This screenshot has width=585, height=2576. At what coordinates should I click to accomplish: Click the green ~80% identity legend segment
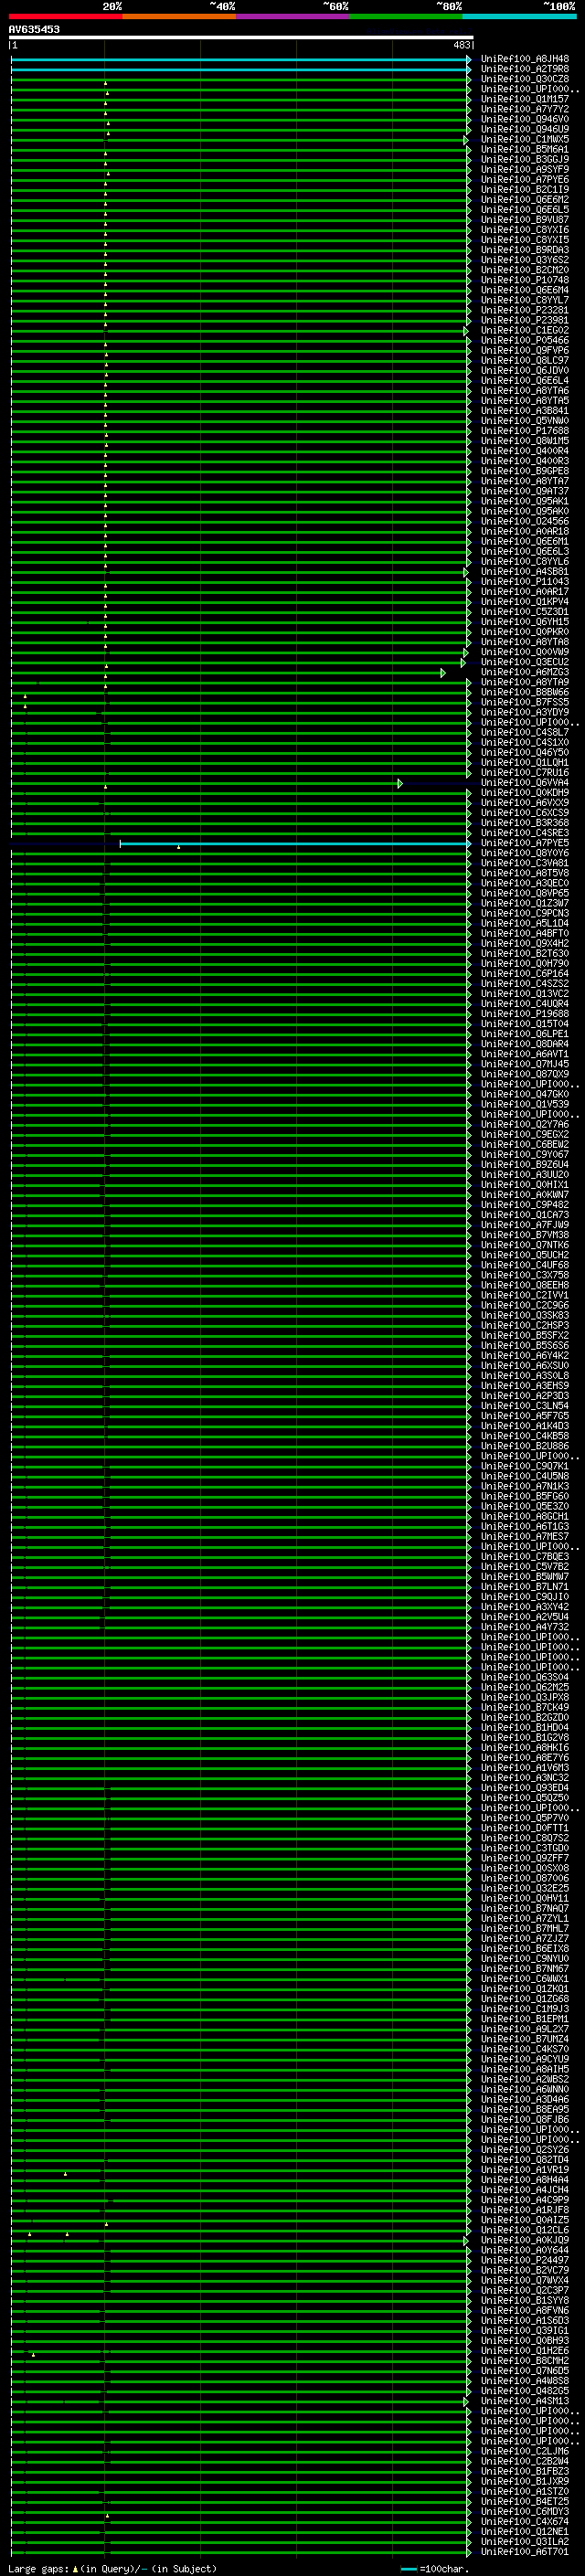(x=406, y=16)
